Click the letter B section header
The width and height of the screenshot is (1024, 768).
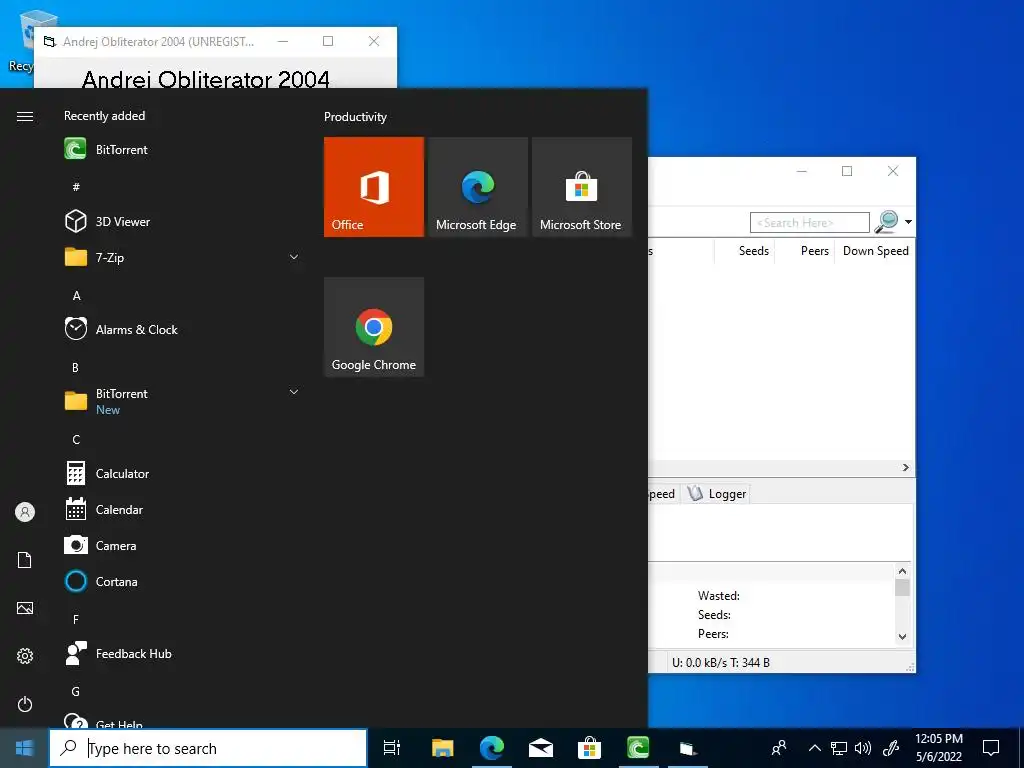76,368
